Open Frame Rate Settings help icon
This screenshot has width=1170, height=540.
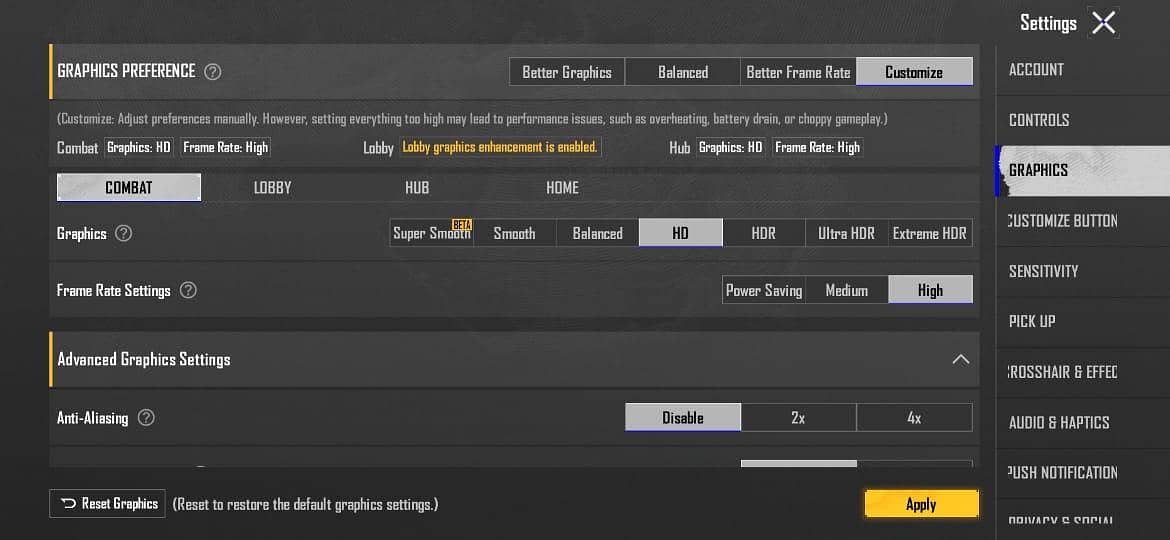pos(188,290)
